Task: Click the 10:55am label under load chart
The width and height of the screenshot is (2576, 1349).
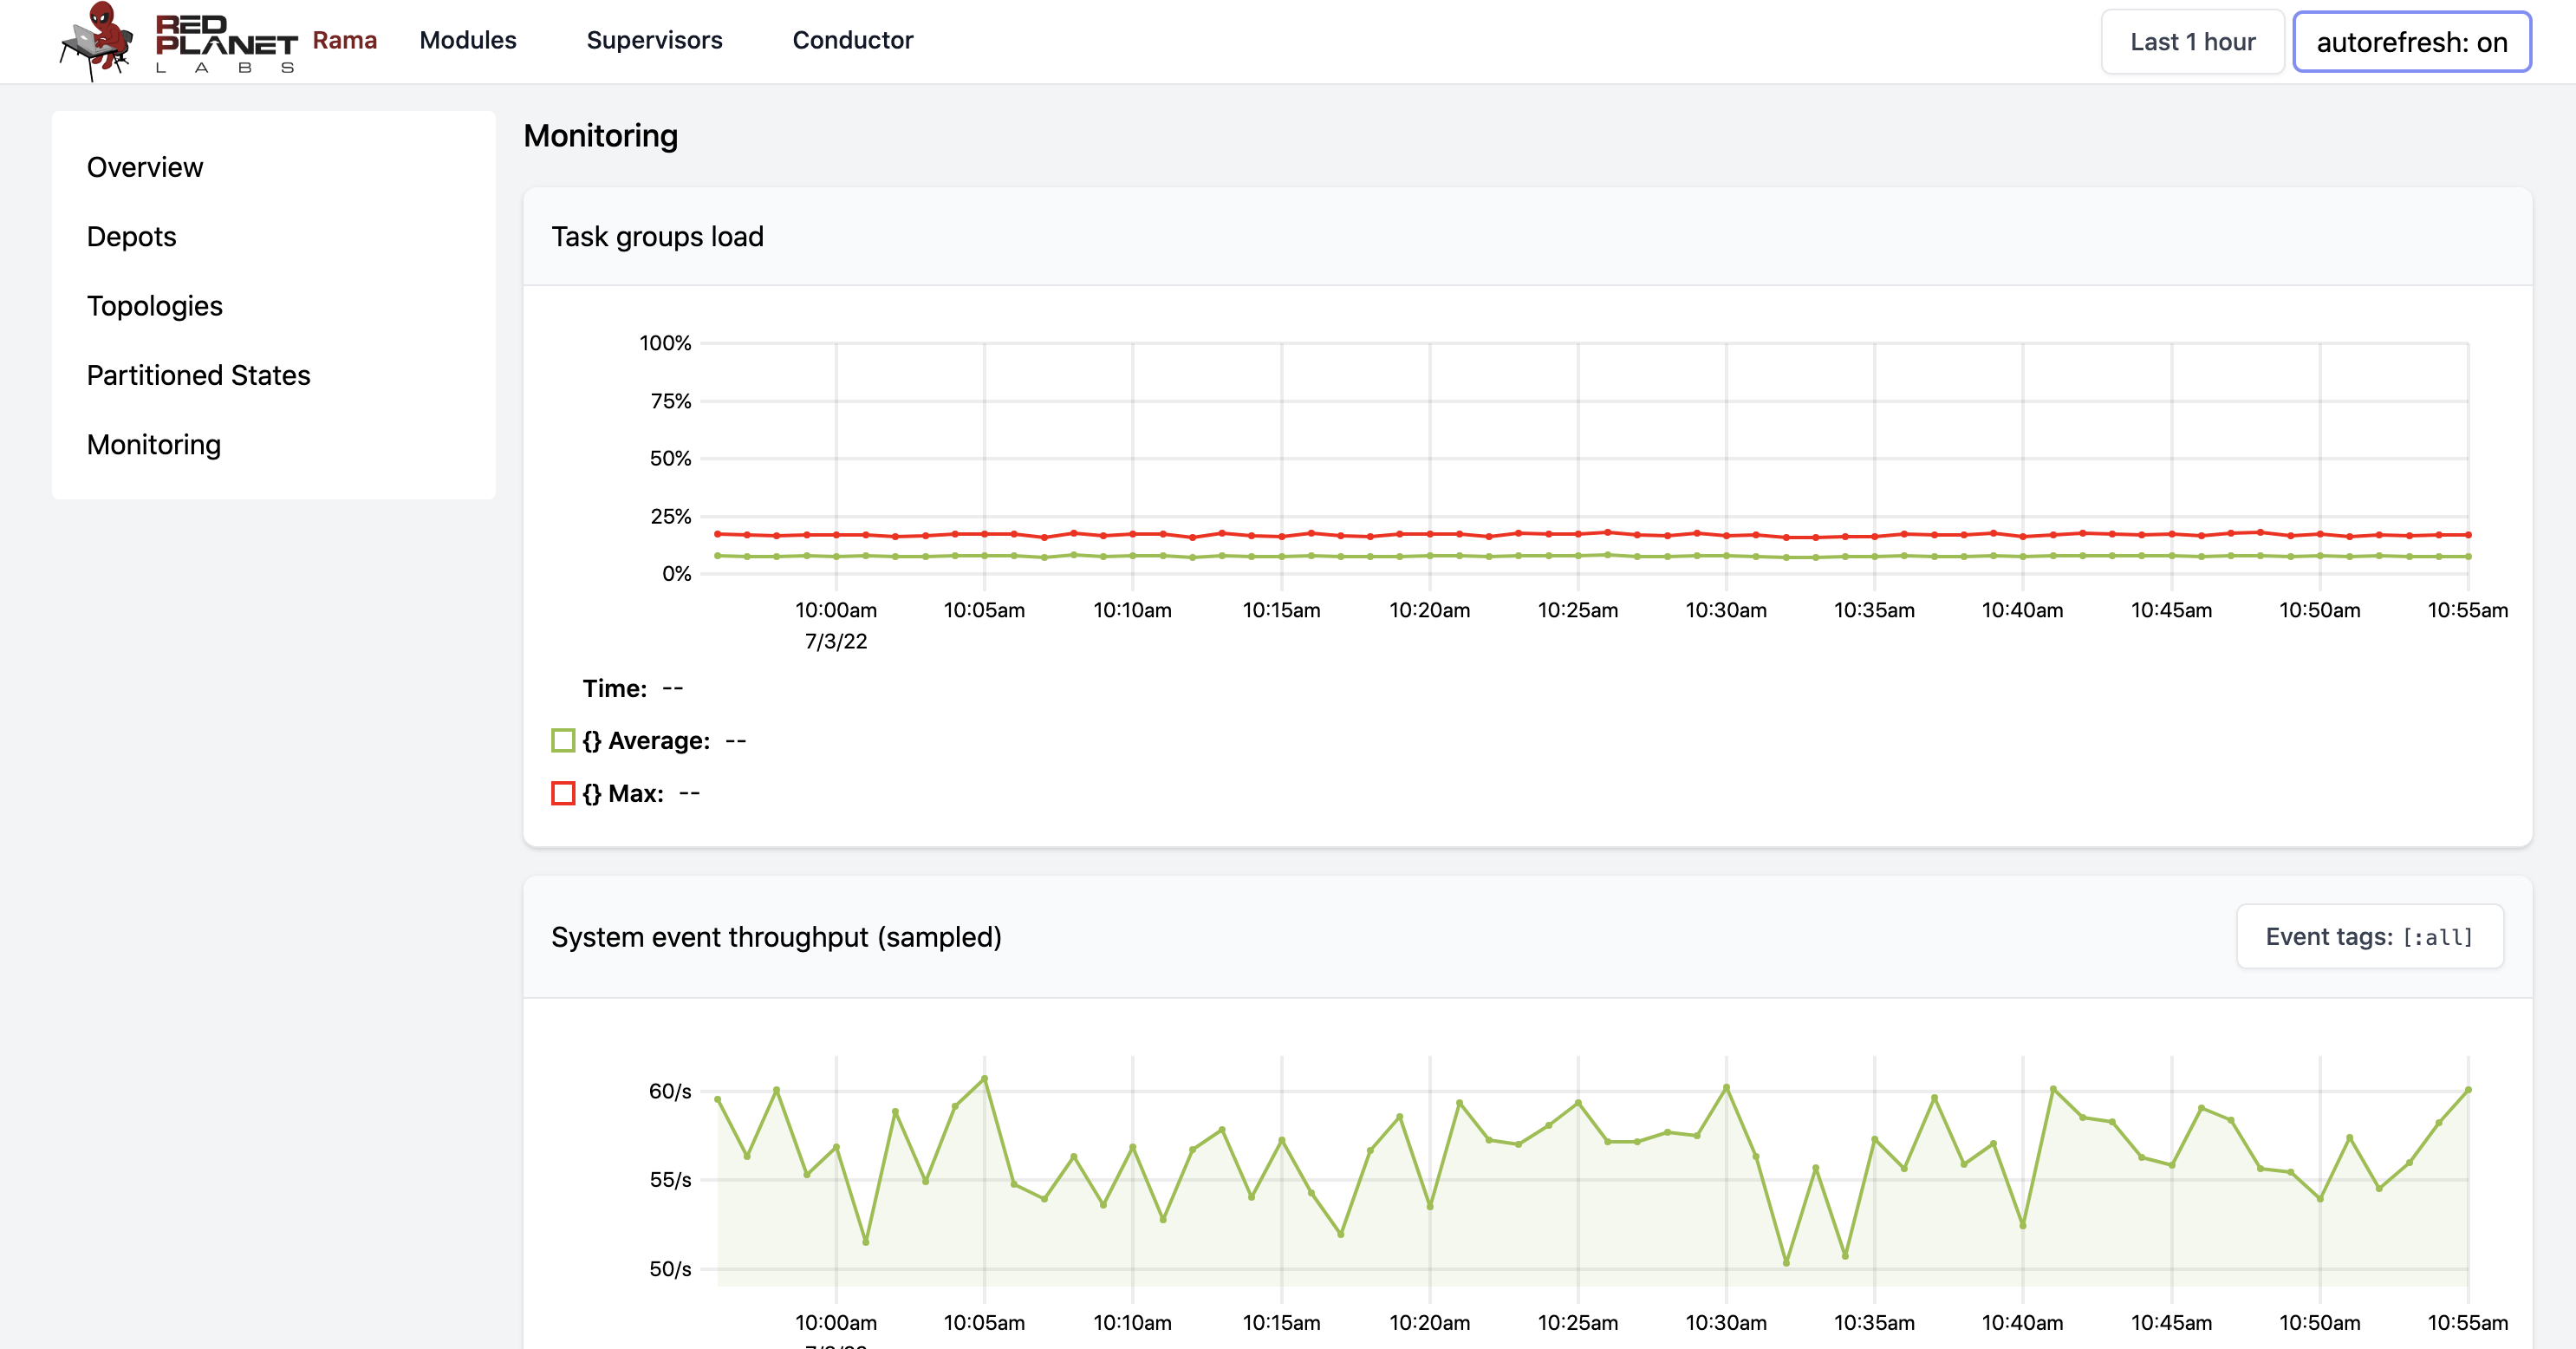Action: pos(2467,610)
